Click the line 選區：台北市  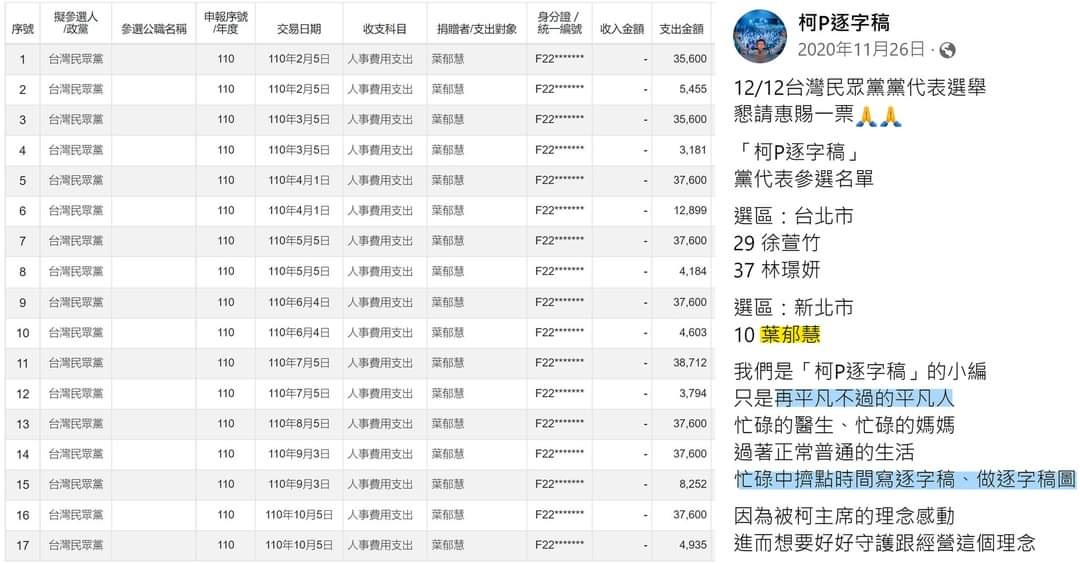(793, 216)
